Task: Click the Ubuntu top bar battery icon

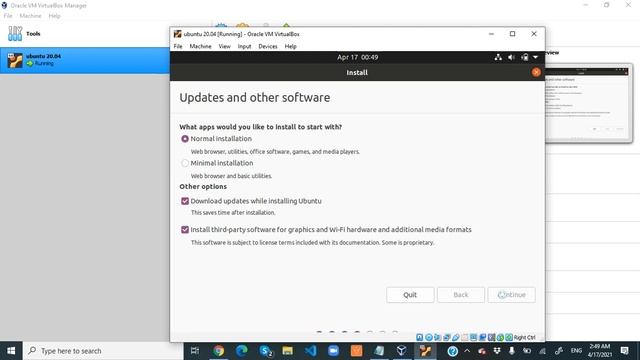Action: [x=525, y=57]
